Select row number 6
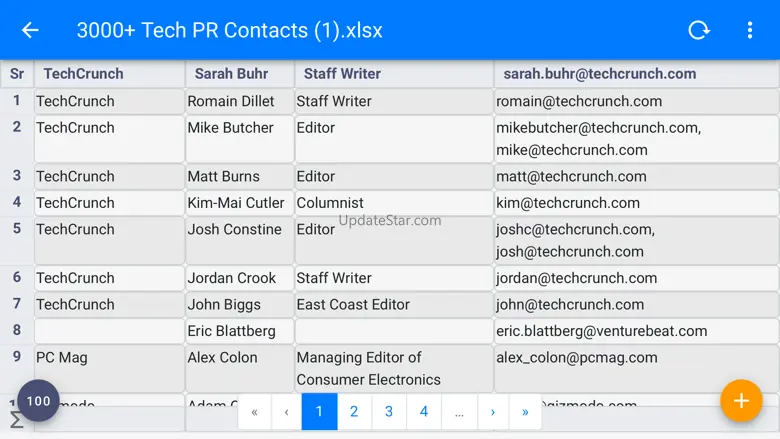Screen dimensions: 780x439 (17, 277)
